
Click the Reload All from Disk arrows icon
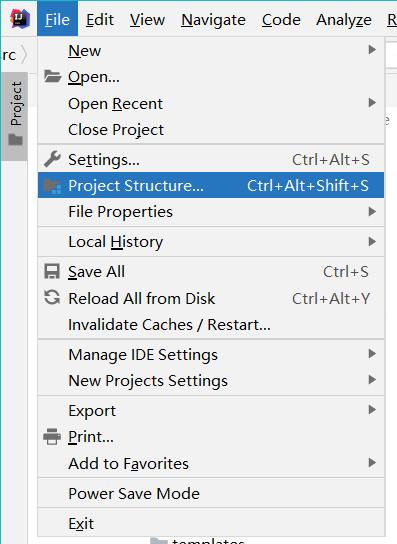pos(52,298)
